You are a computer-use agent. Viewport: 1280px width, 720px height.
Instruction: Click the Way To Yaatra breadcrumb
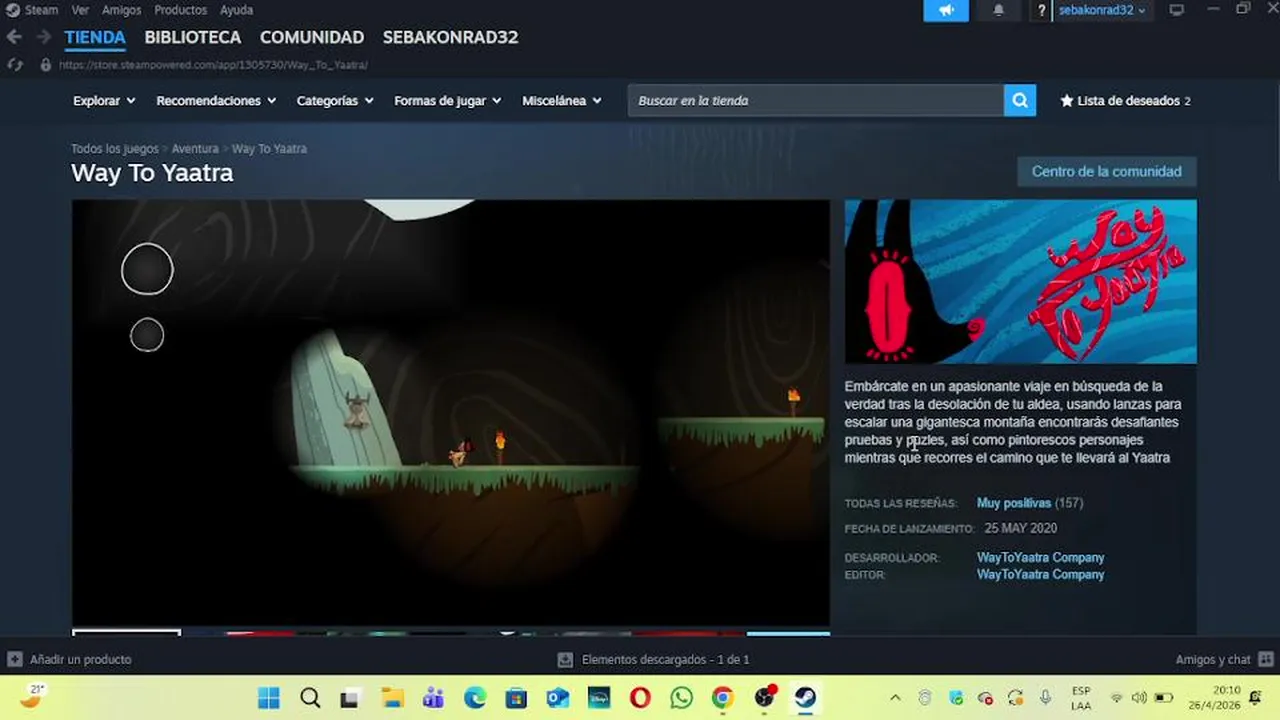pos(269,148)
